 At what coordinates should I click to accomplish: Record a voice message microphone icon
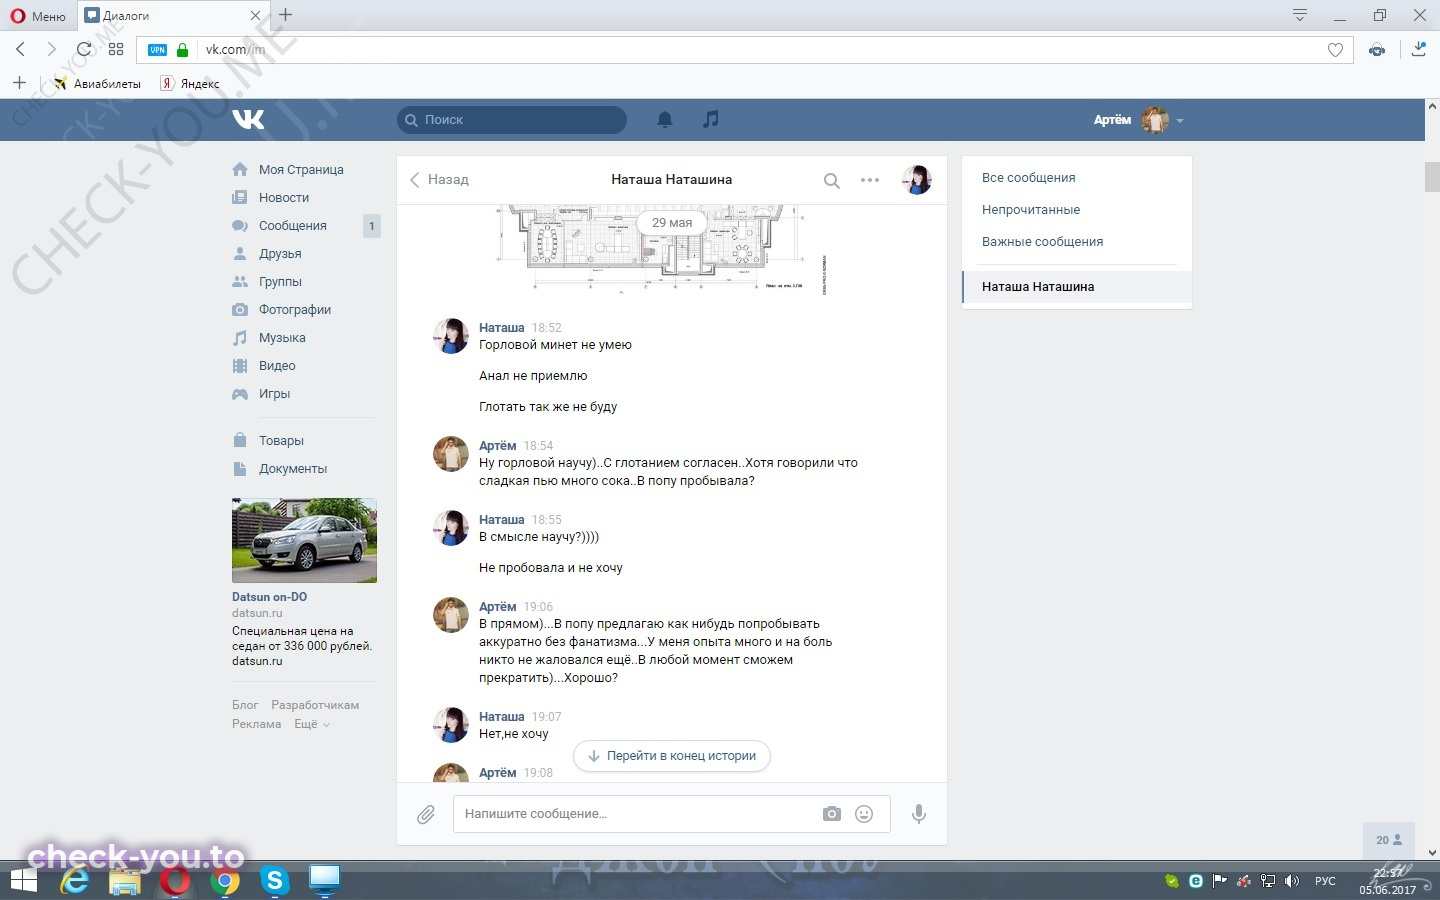(919, 814)
